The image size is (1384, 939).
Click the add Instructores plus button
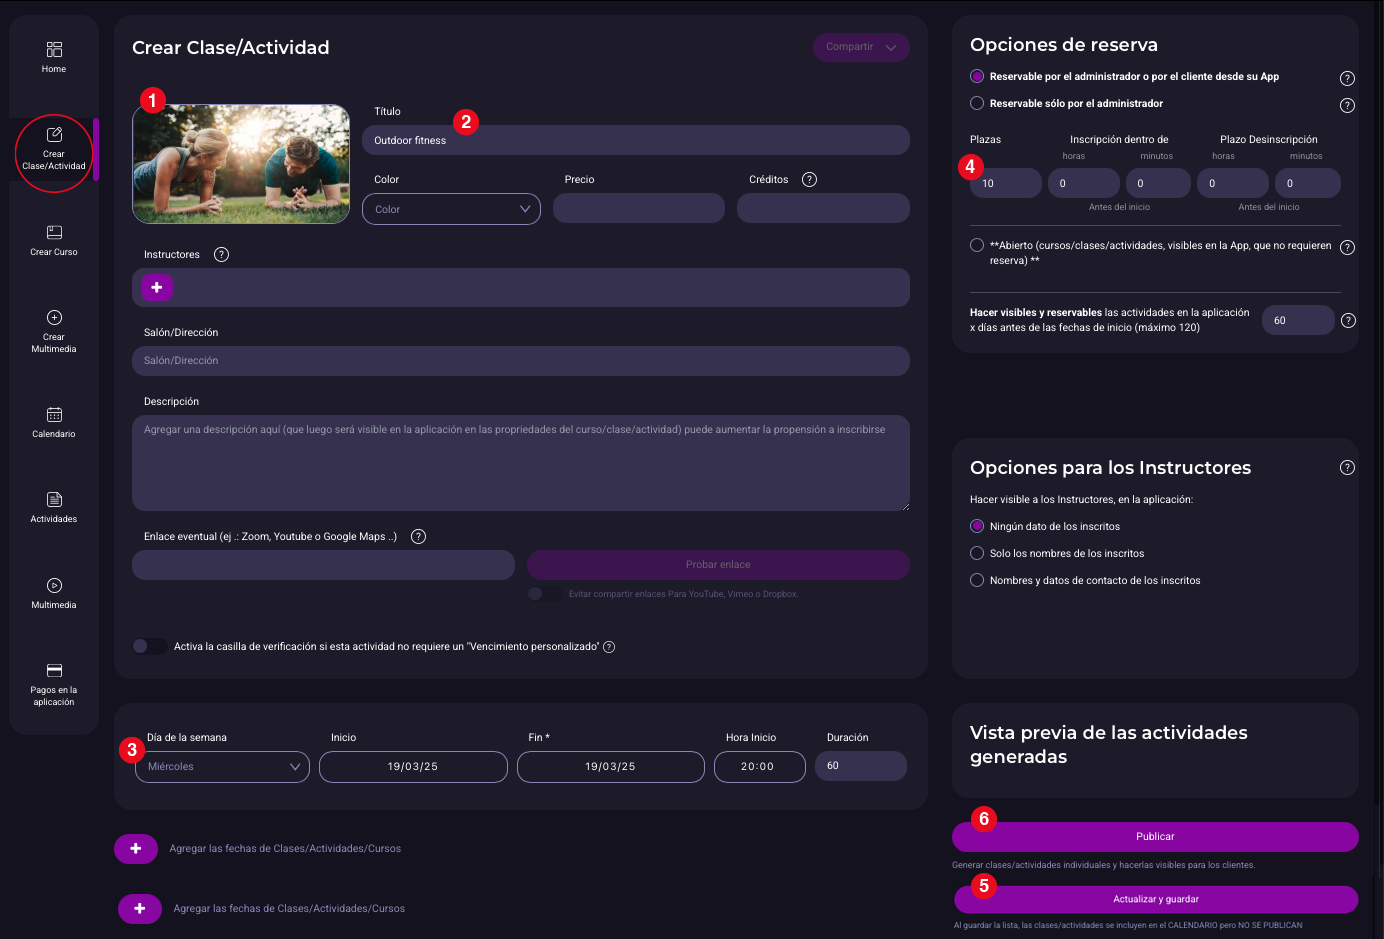click(x=156, y=287)
